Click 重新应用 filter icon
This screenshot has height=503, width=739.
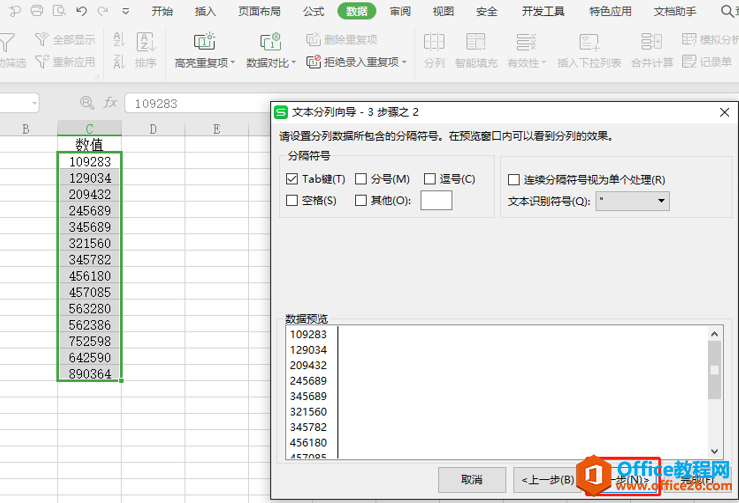(42, 61)
